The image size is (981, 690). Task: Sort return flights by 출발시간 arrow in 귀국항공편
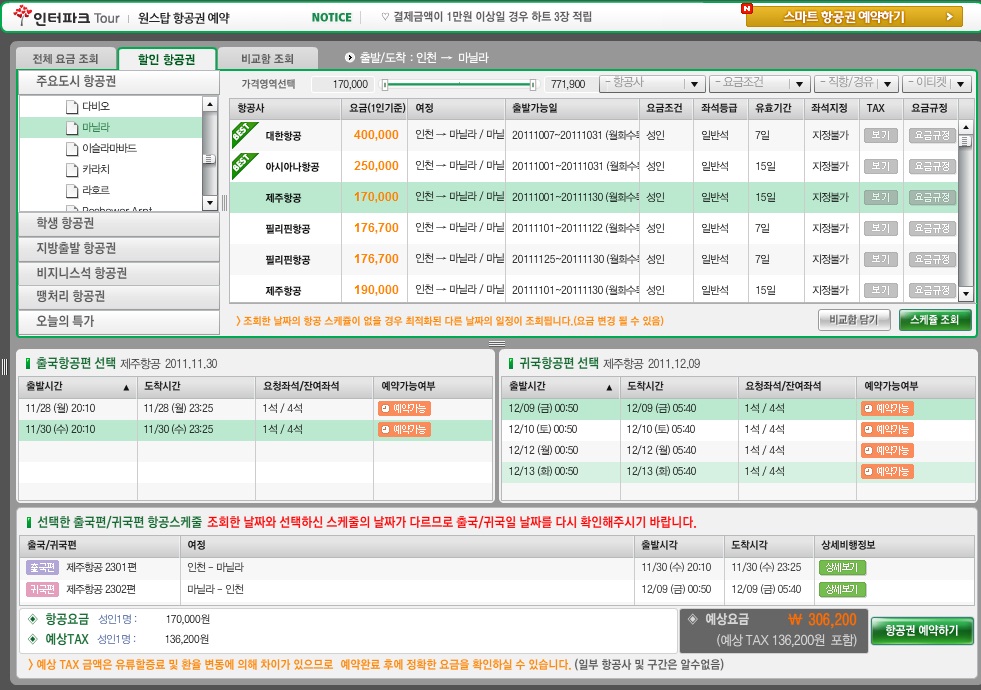[x=609, y=388]
